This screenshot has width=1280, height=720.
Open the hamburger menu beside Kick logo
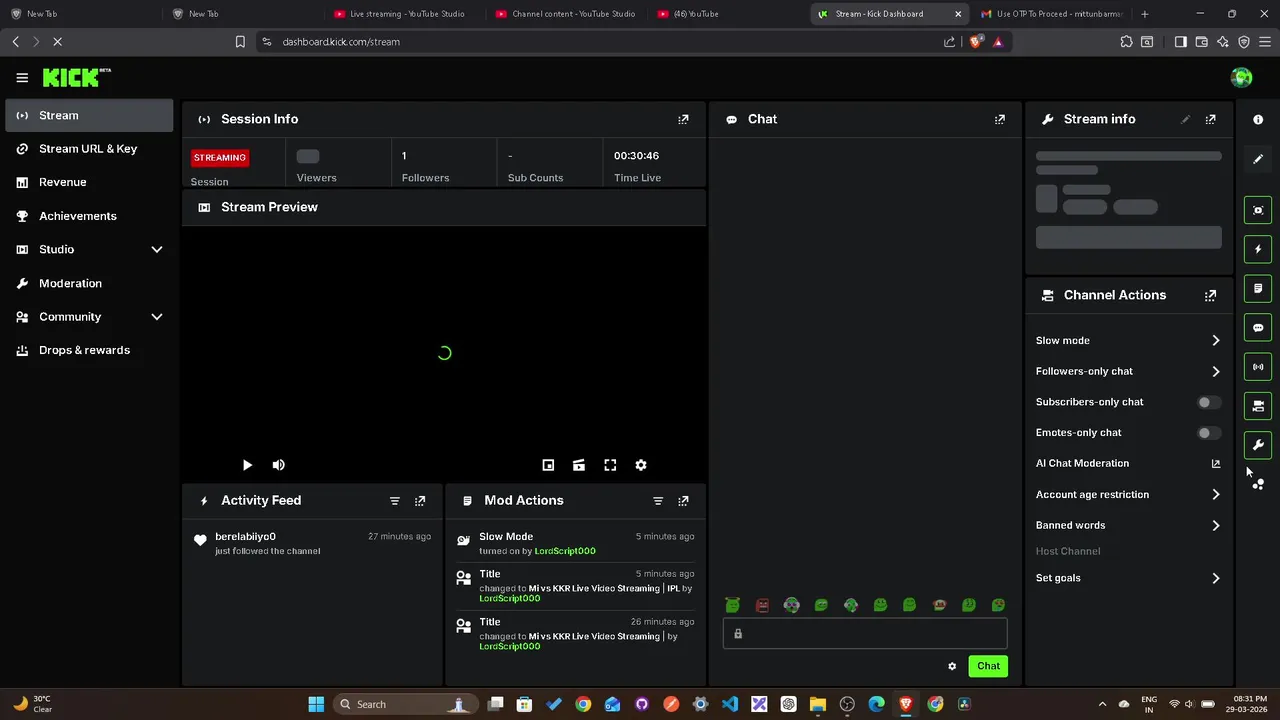click(x=22, y=77)
